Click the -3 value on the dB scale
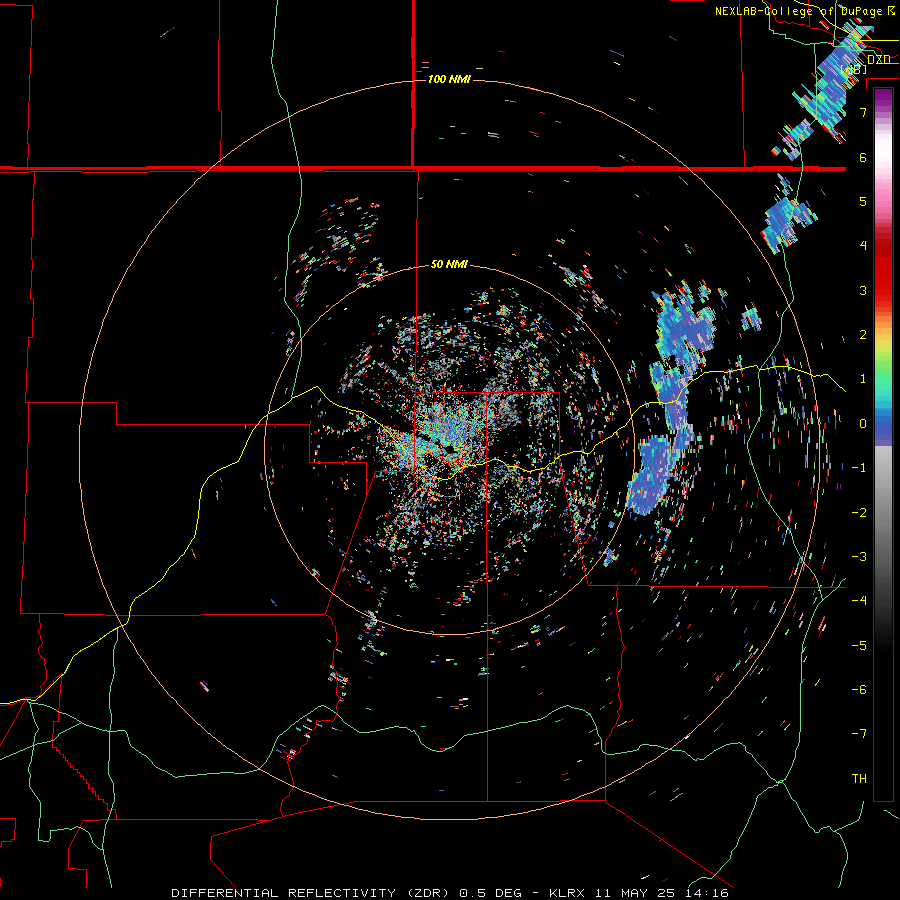This screenshot has width=900, height=900. (x=859, y=557)
